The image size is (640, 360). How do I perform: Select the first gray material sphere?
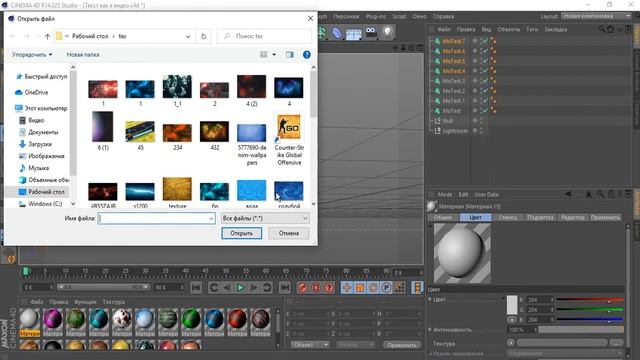[29, 319]
